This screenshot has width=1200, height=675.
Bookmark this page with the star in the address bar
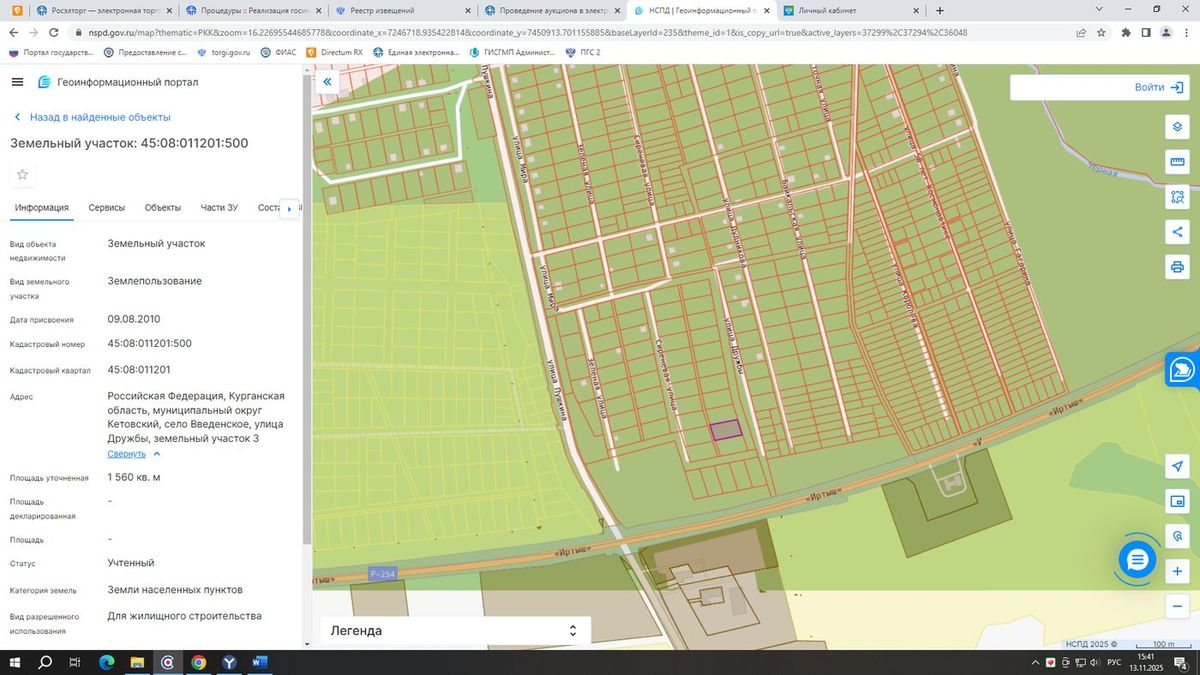tap(1101, 32)
